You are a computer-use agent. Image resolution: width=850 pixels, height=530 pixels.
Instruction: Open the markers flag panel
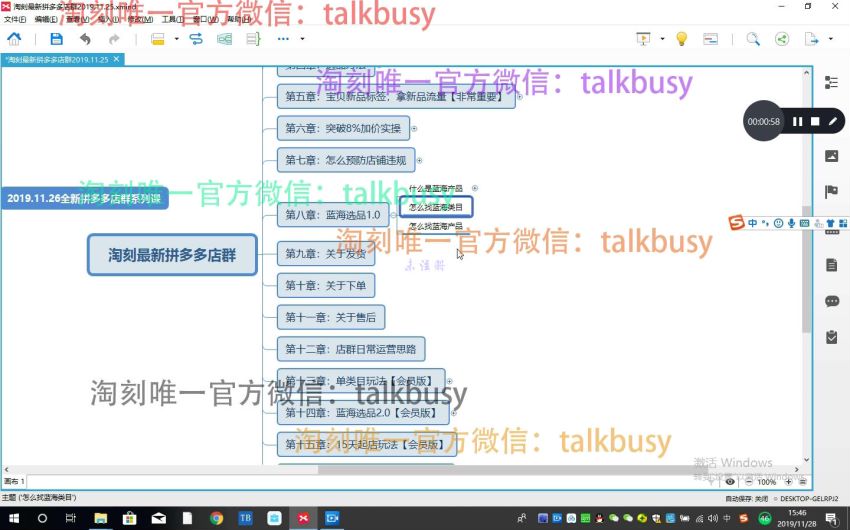tap(831, 192)
